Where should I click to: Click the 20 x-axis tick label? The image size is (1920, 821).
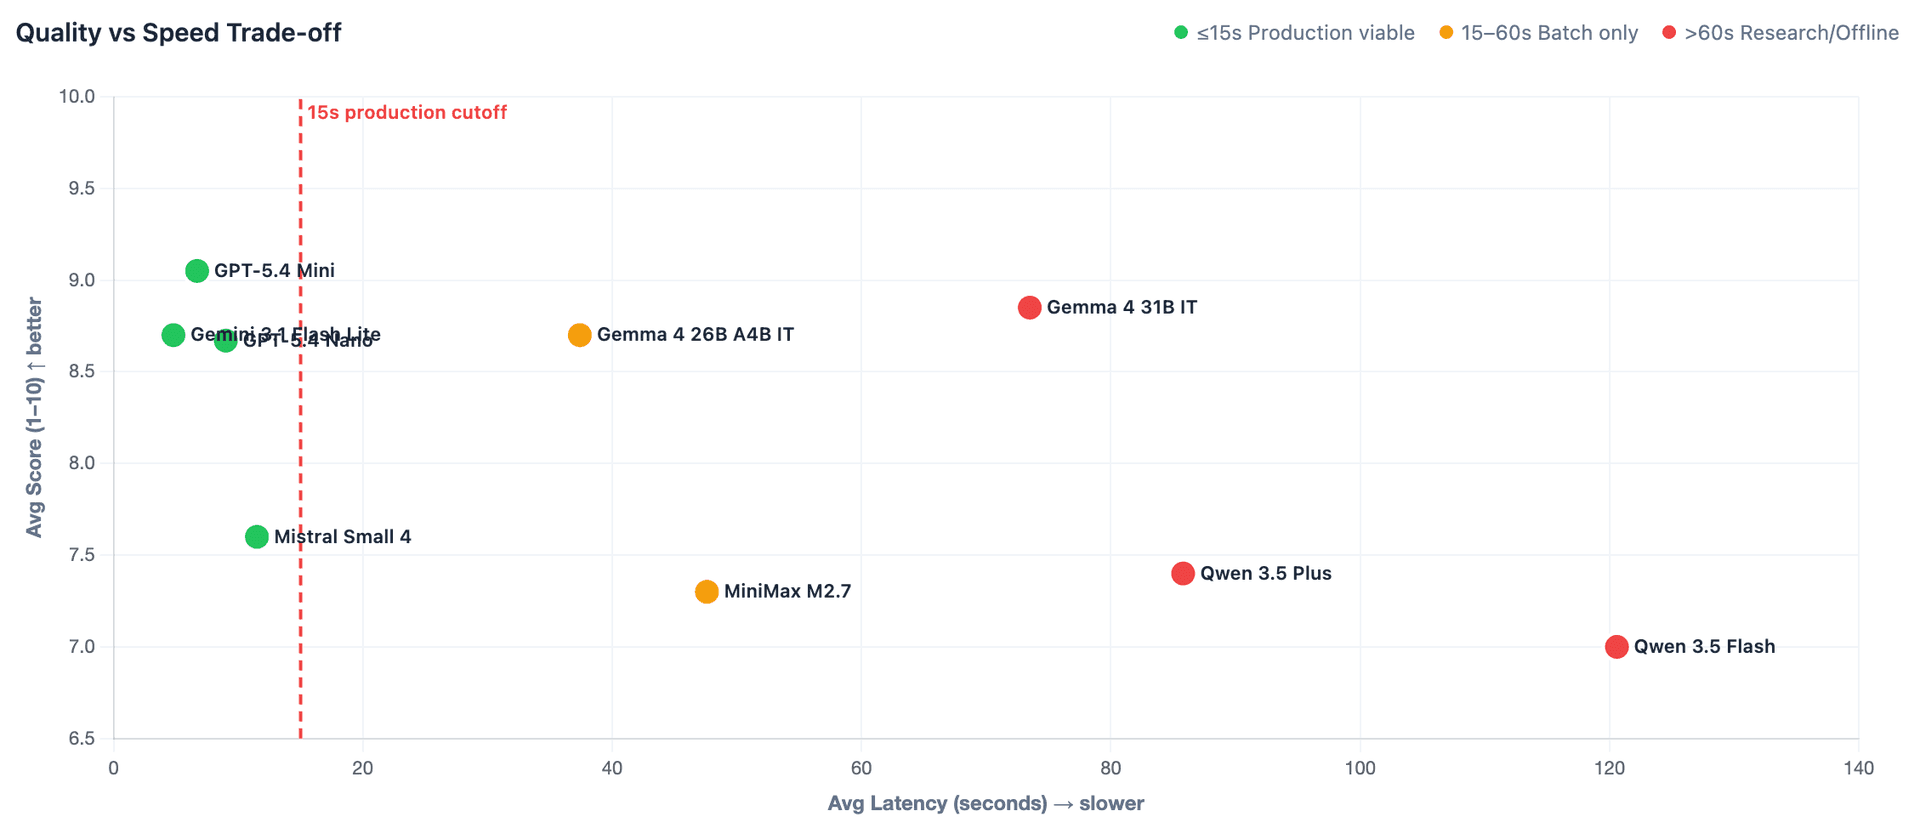(363, 769)
